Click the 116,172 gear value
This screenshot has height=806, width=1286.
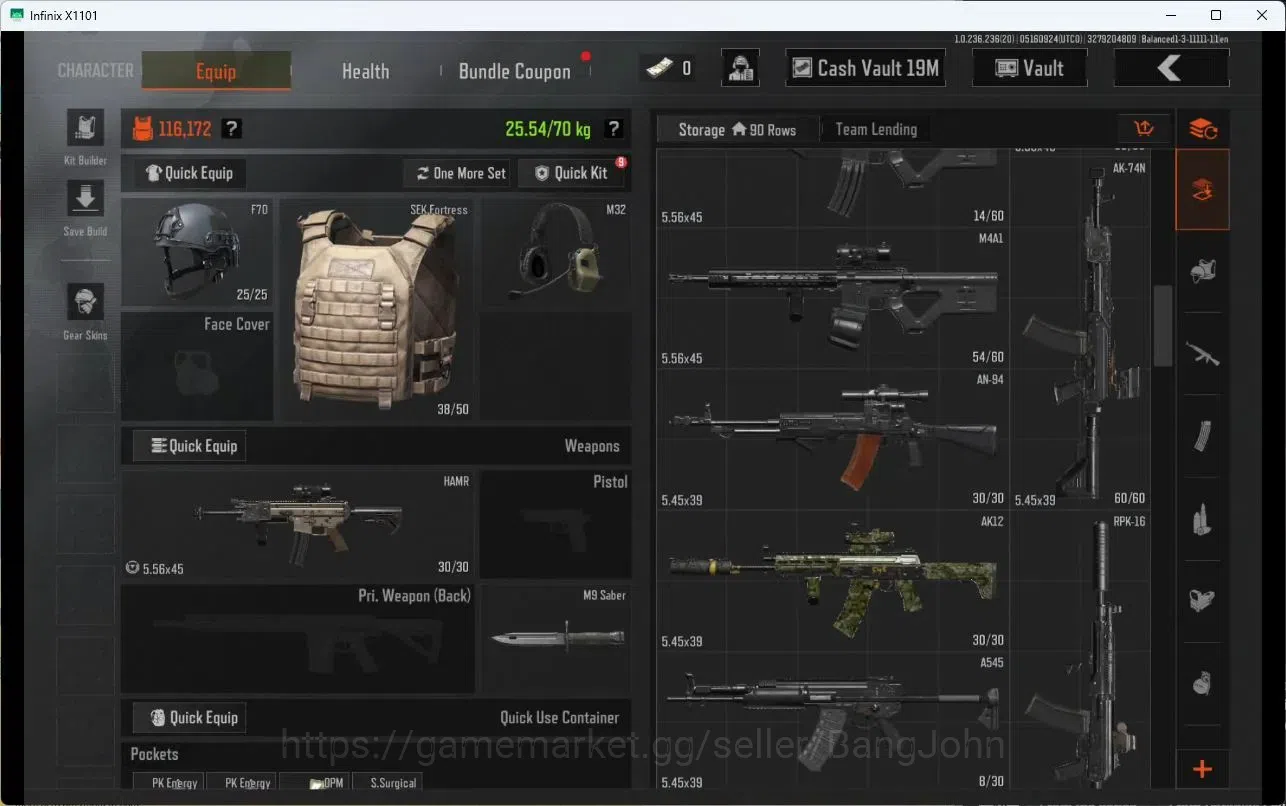tap(185, 129)
